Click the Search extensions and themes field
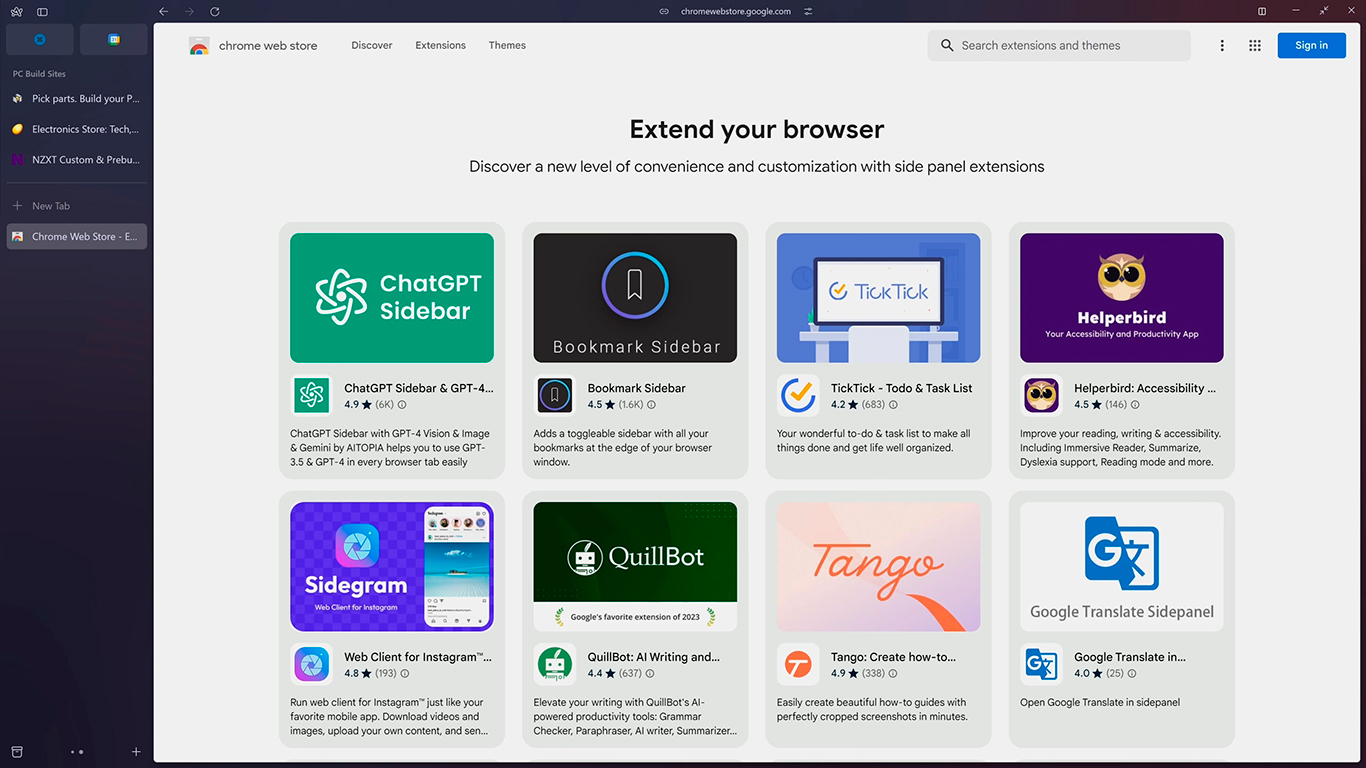Image resolution: width=1366 pixels, height=768 pixels. [1059, 45]
